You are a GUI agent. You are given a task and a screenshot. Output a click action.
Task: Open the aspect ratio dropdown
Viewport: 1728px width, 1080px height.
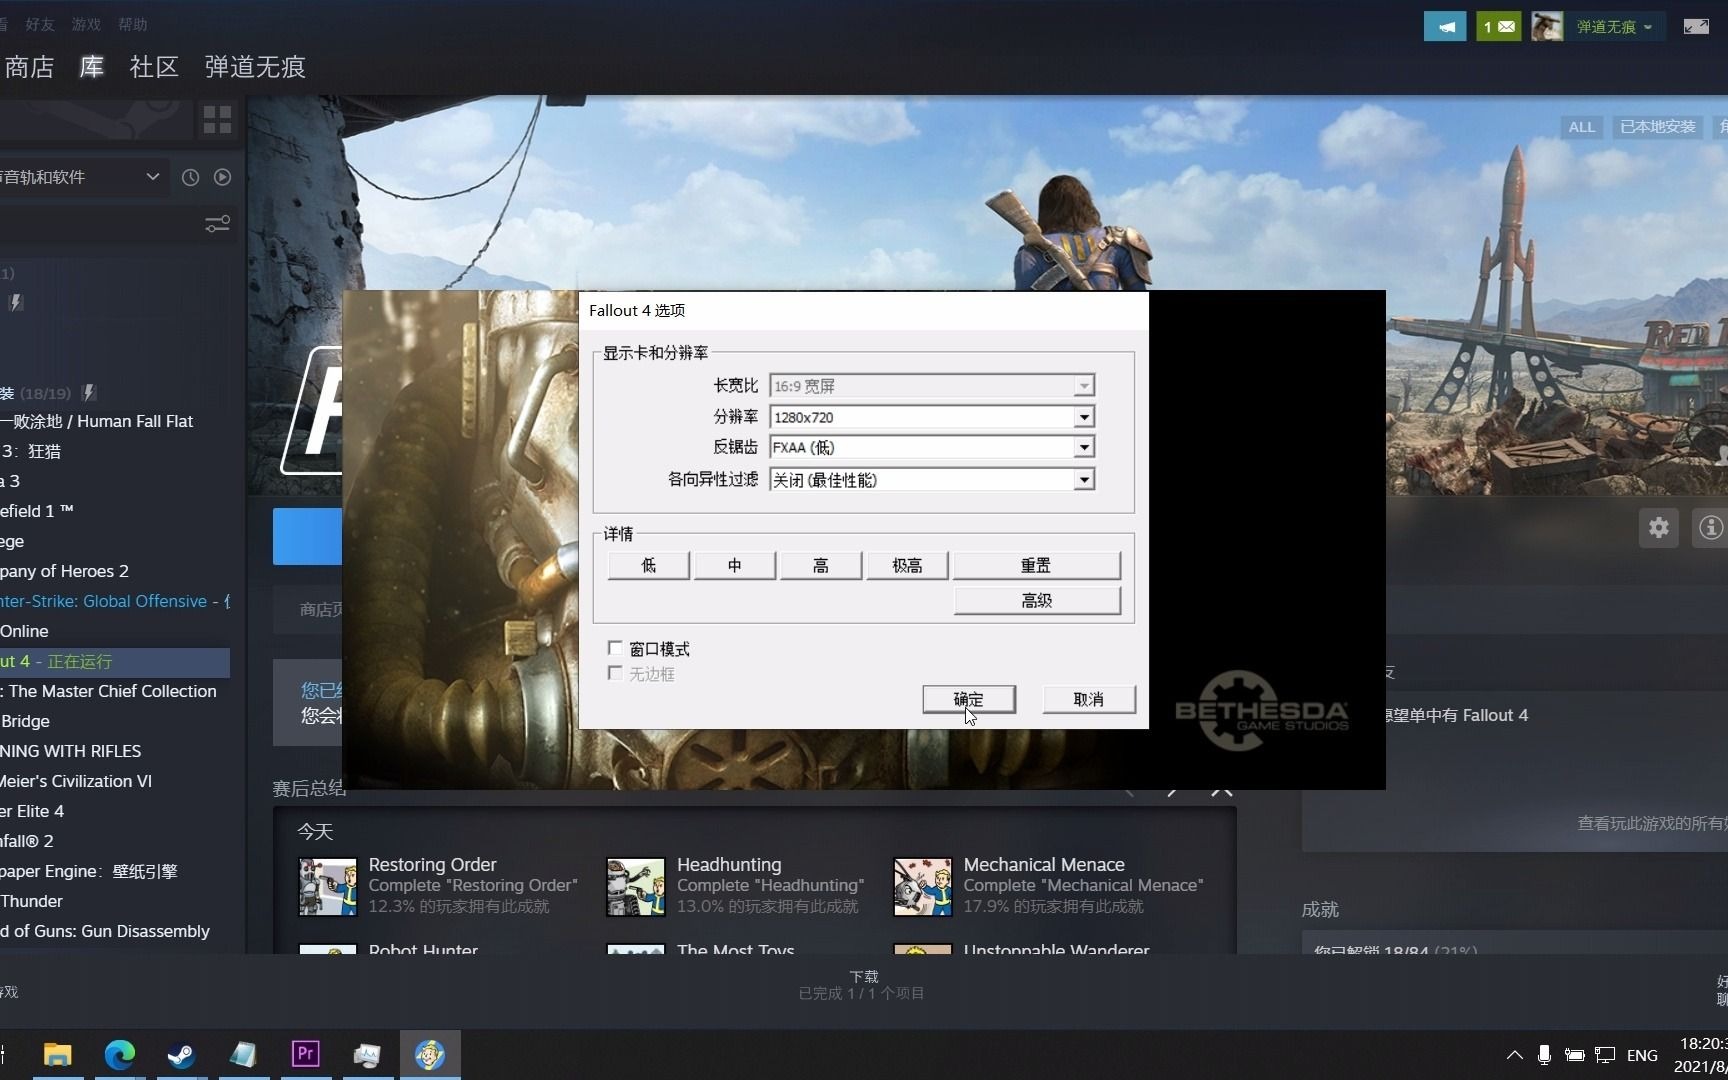(932, 385)
